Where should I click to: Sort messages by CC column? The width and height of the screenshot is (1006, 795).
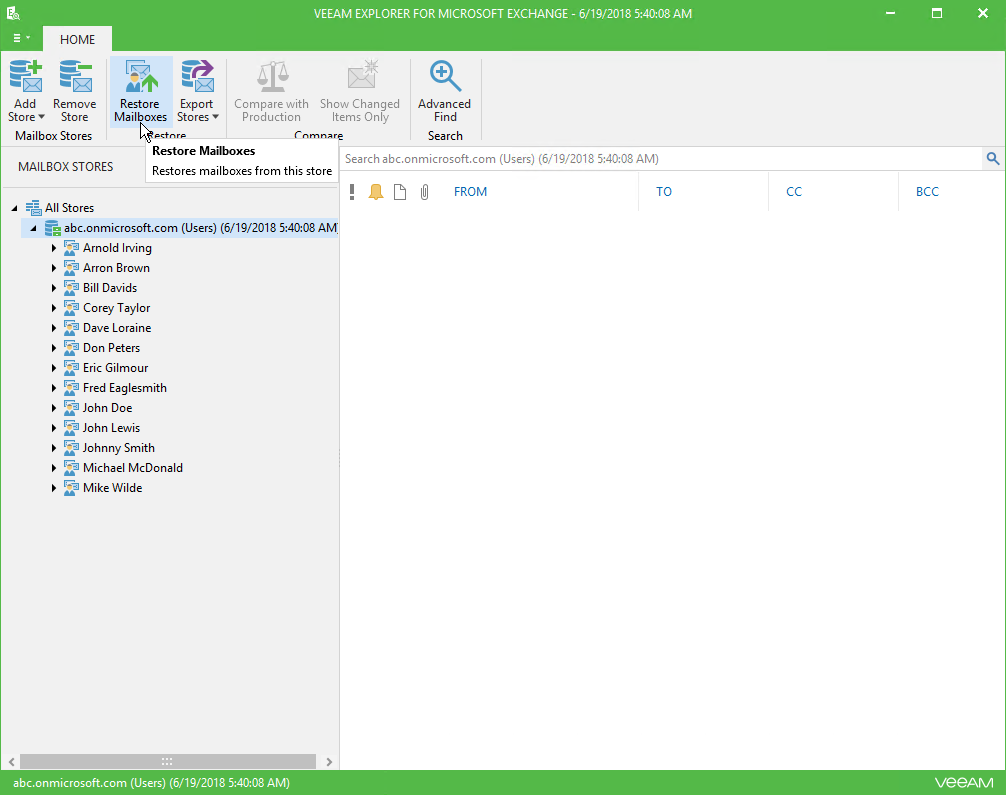click(x=794, y=191)
